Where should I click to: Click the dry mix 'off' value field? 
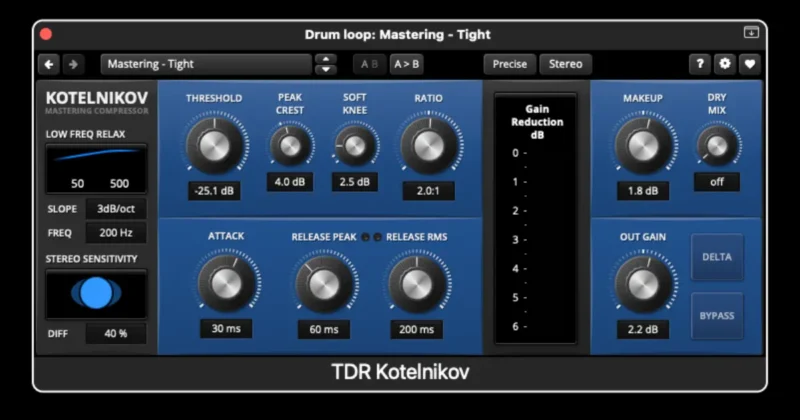pos(717,182)
